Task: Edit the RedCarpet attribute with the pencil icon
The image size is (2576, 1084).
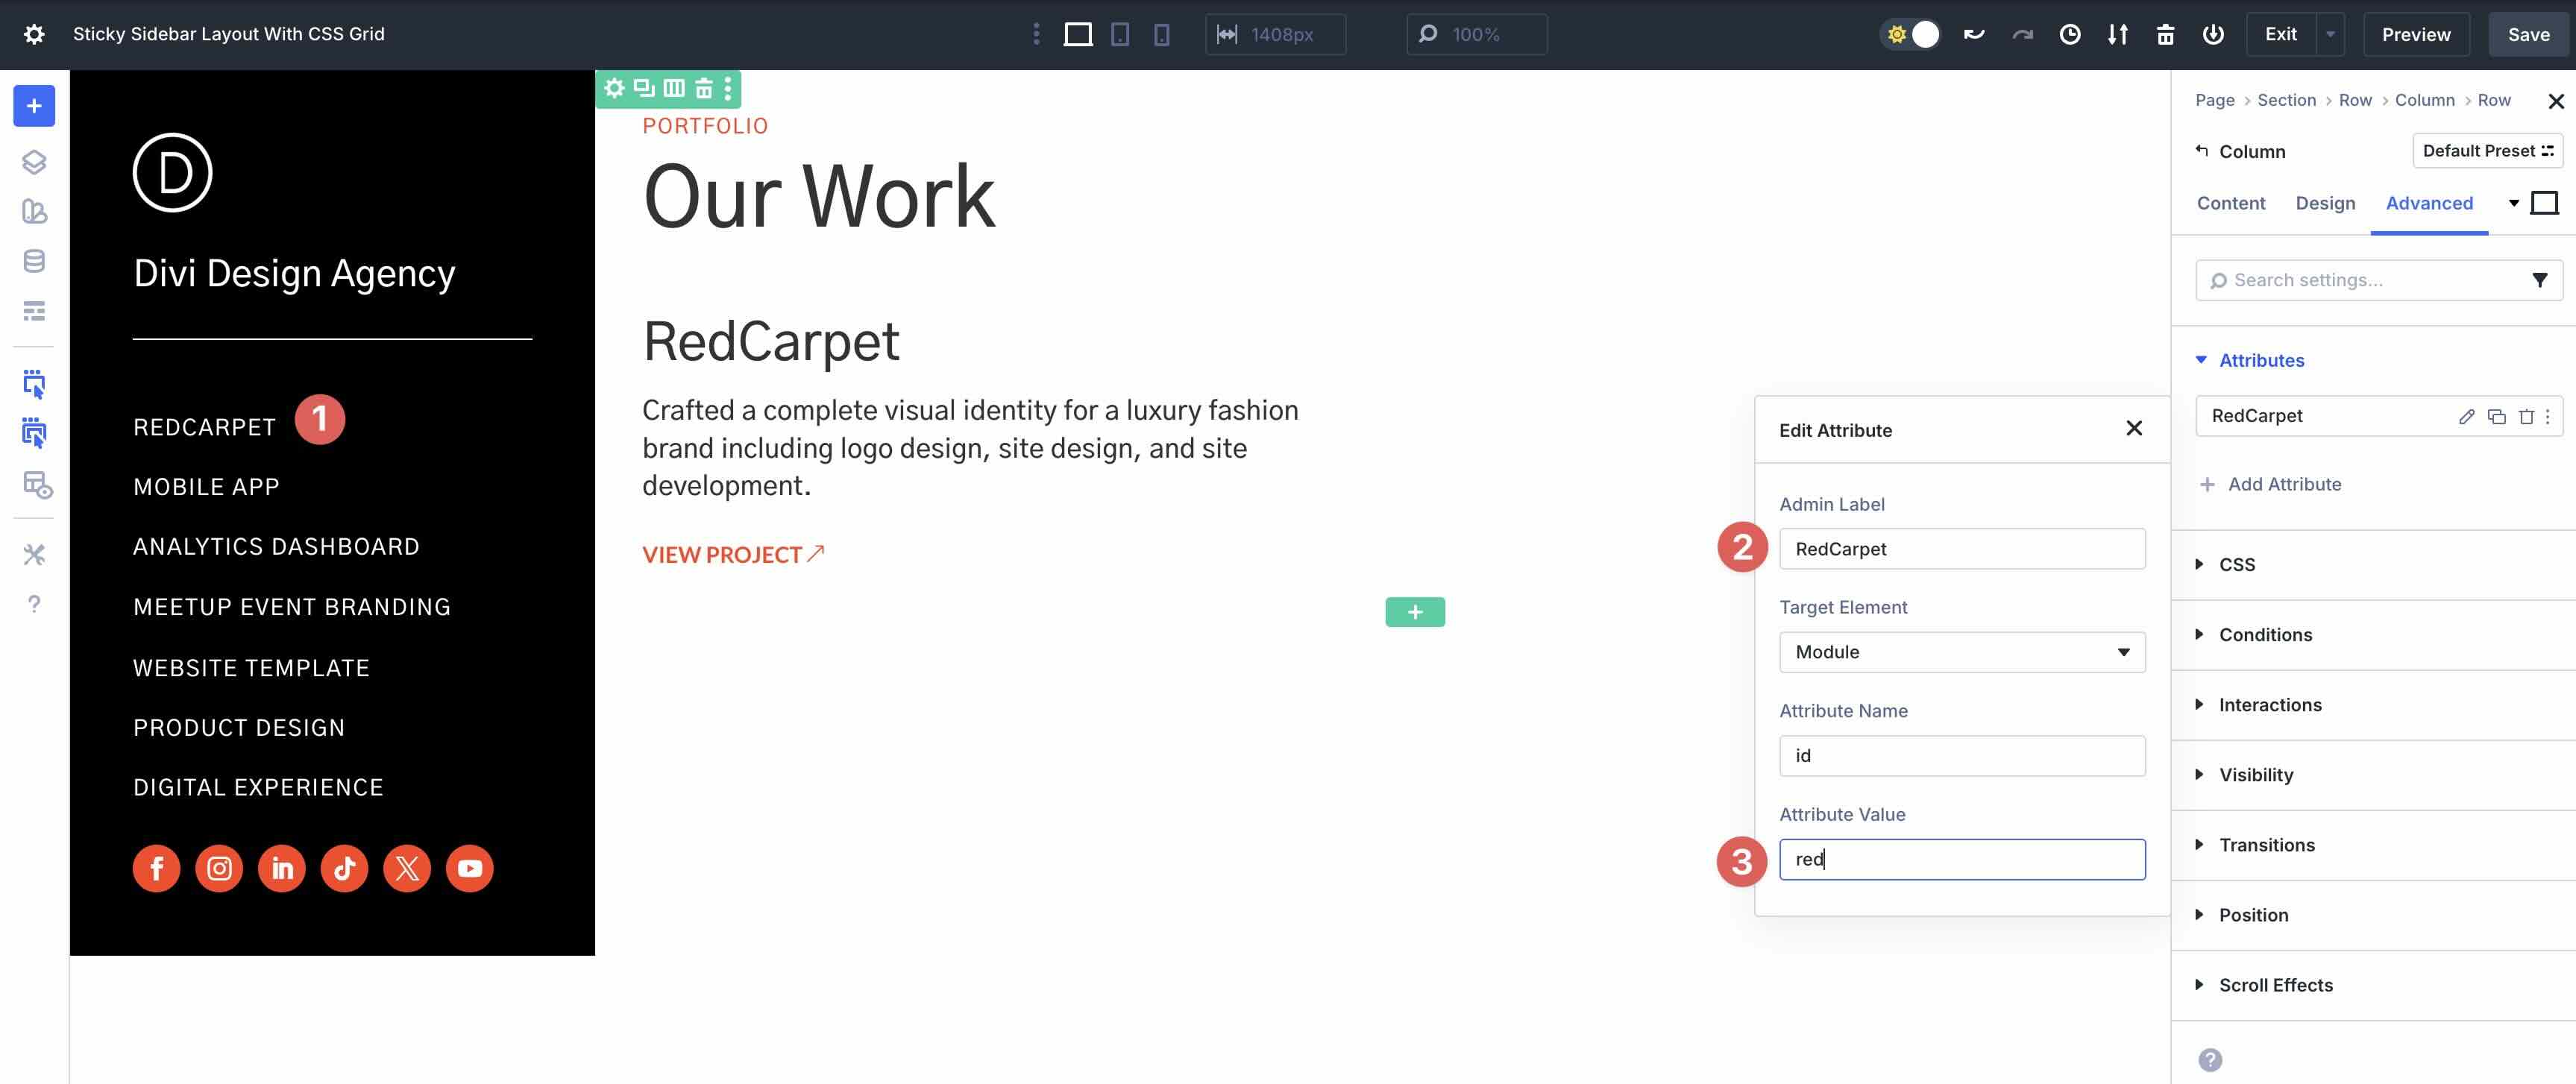Action: click(x=2466, y=416)
